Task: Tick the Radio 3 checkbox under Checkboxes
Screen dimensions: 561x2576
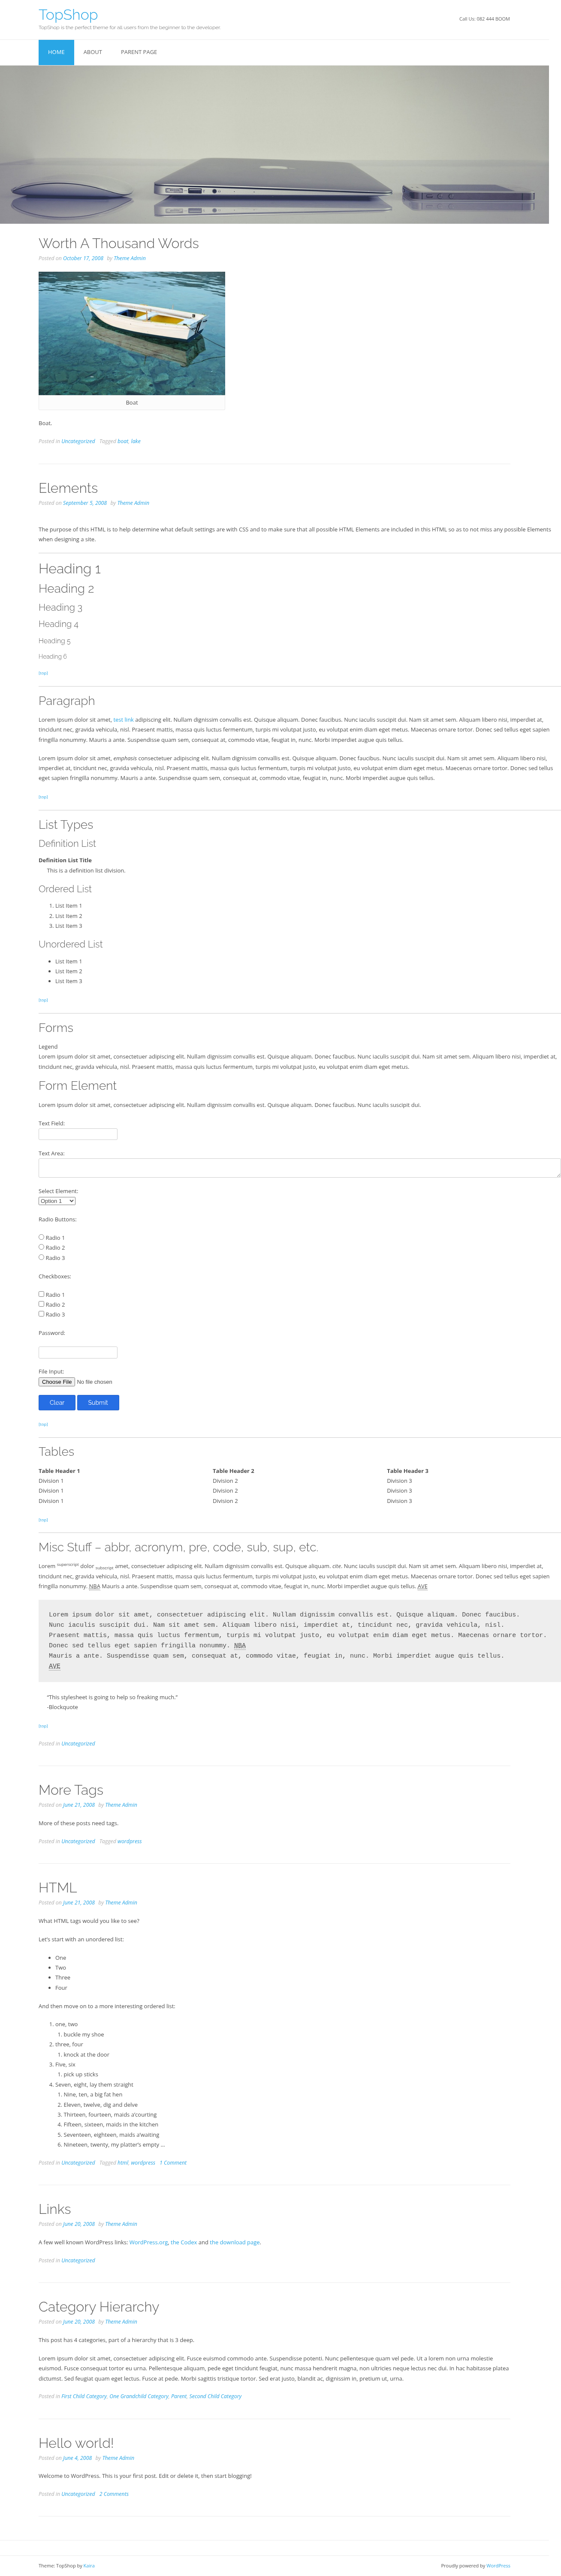Action: [41, 1314]
